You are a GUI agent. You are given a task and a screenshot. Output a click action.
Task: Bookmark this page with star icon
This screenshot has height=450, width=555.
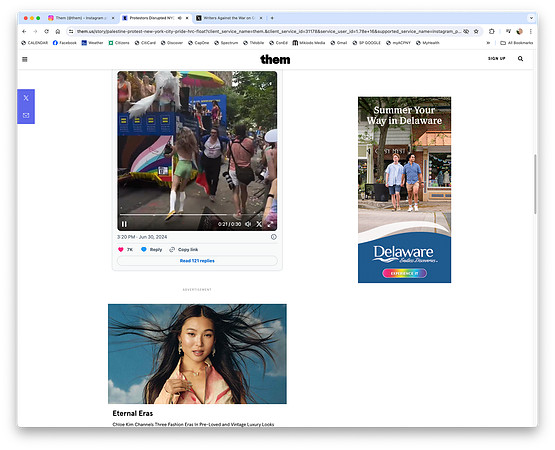(476, 32)
